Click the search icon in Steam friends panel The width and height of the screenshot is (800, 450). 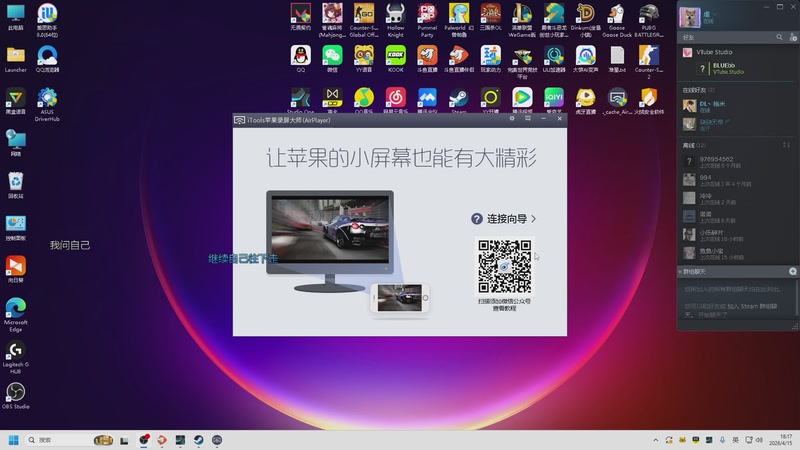779,37
